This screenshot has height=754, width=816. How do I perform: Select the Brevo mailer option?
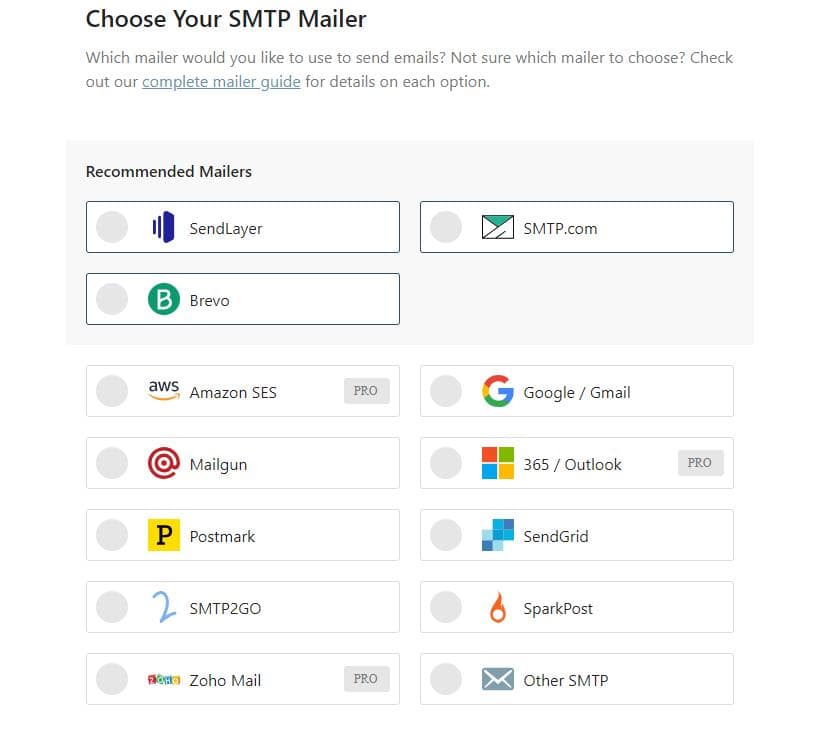(112, 298)
